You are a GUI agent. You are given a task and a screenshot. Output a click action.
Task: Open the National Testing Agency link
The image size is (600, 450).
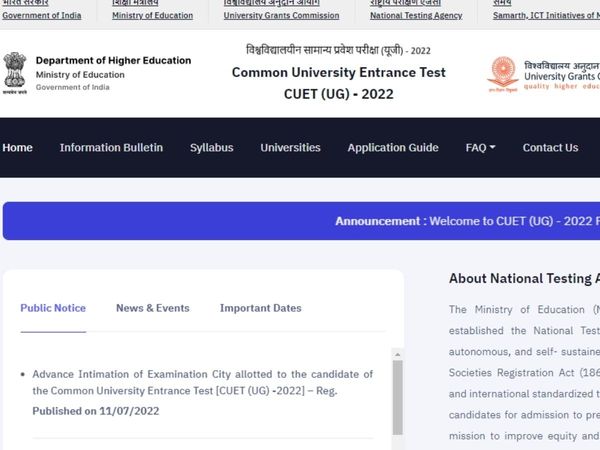pos(416,16)
